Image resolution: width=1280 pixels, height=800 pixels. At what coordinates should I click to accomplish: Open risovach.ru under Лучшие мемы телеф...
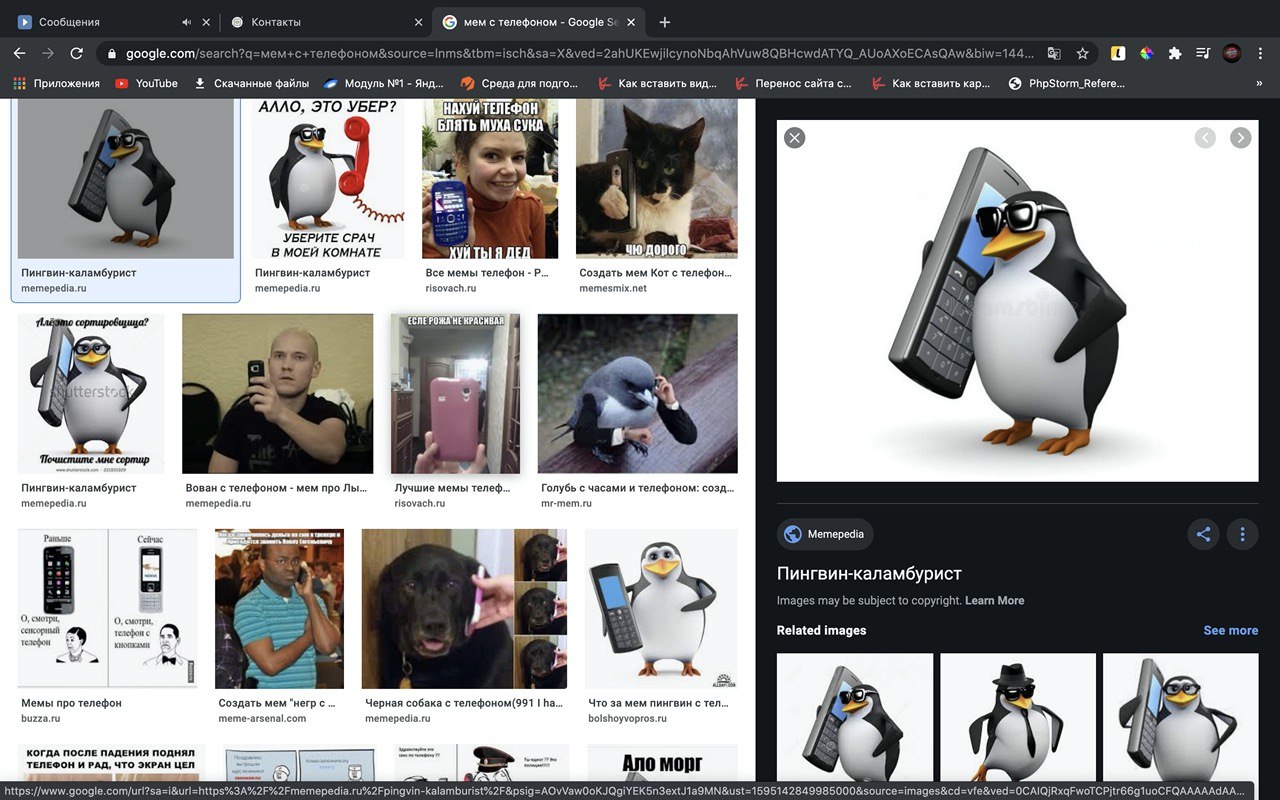420,503
